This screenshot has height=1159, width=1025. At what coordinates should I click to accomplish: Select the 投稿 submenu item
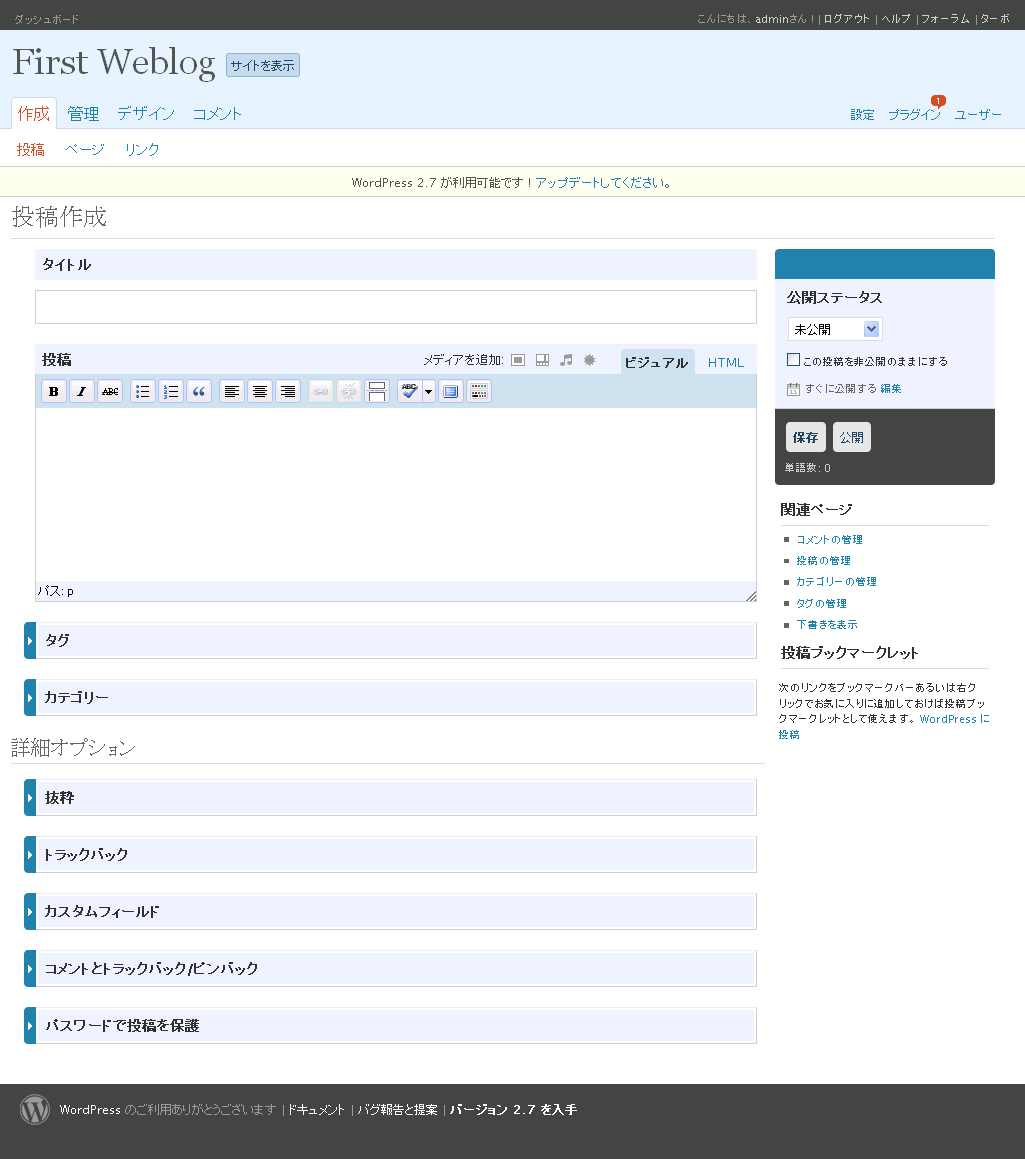pos(30,149)
